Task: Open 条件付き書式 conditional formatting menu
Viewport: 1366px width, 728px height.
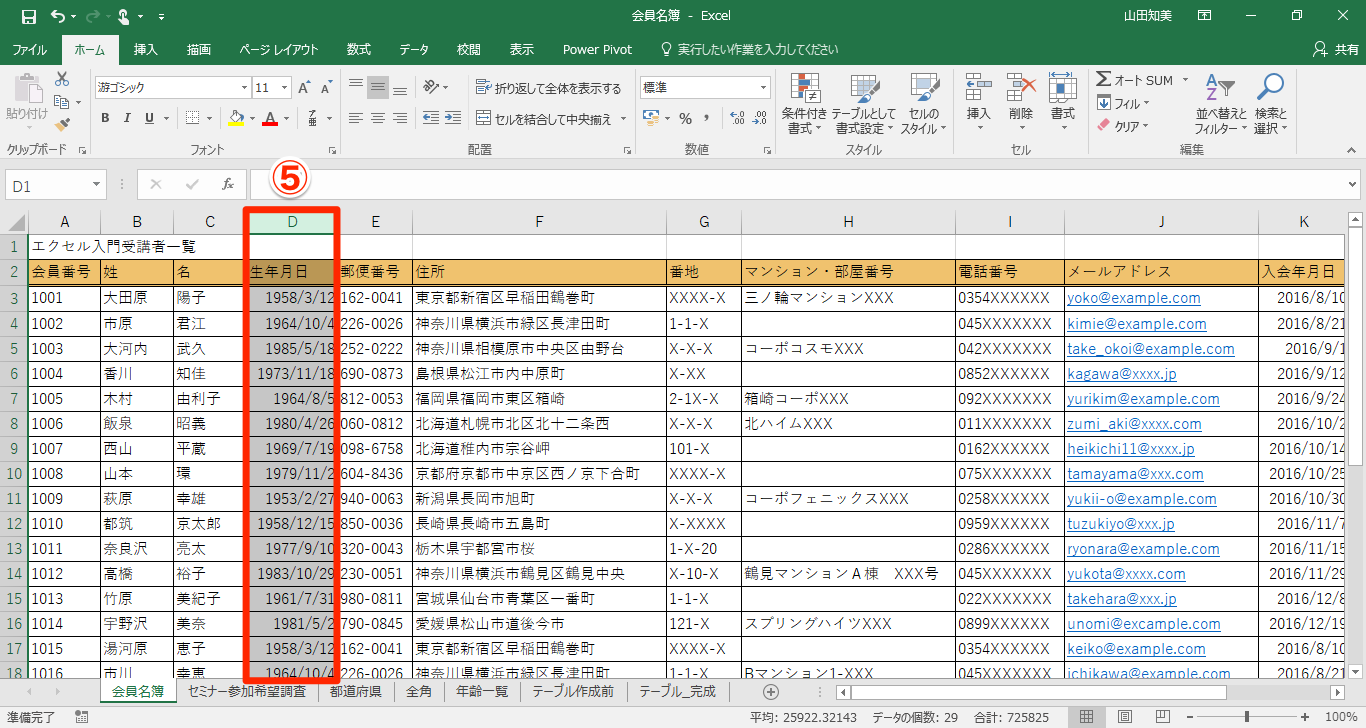Action: 805,104
